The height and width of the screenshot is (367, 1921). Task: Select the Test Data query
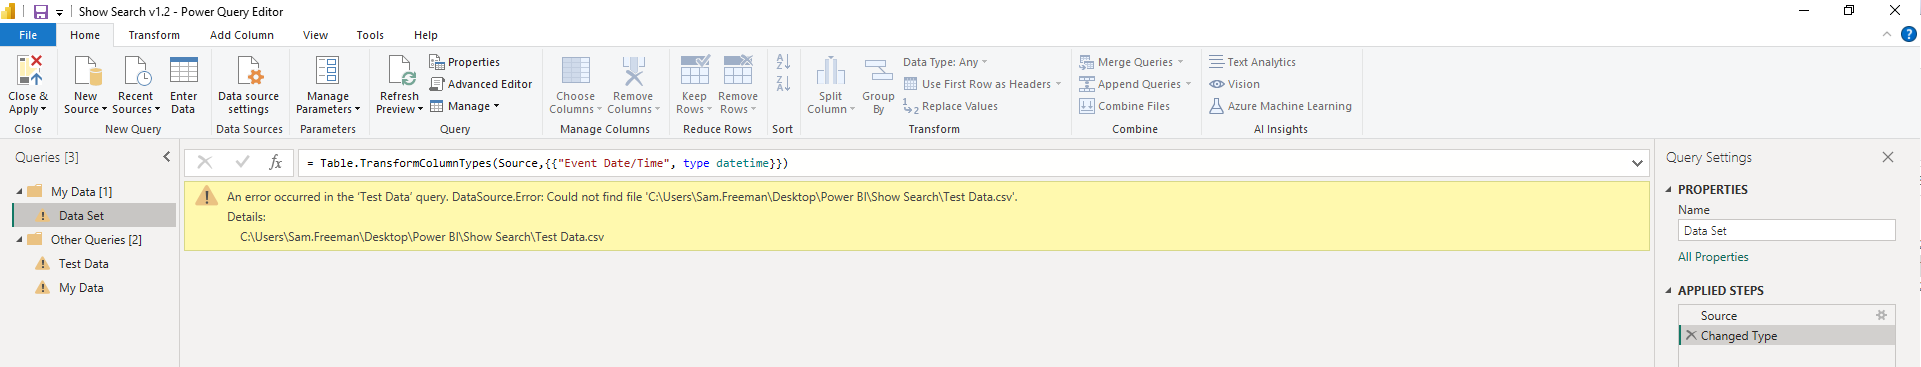[84, 264]
